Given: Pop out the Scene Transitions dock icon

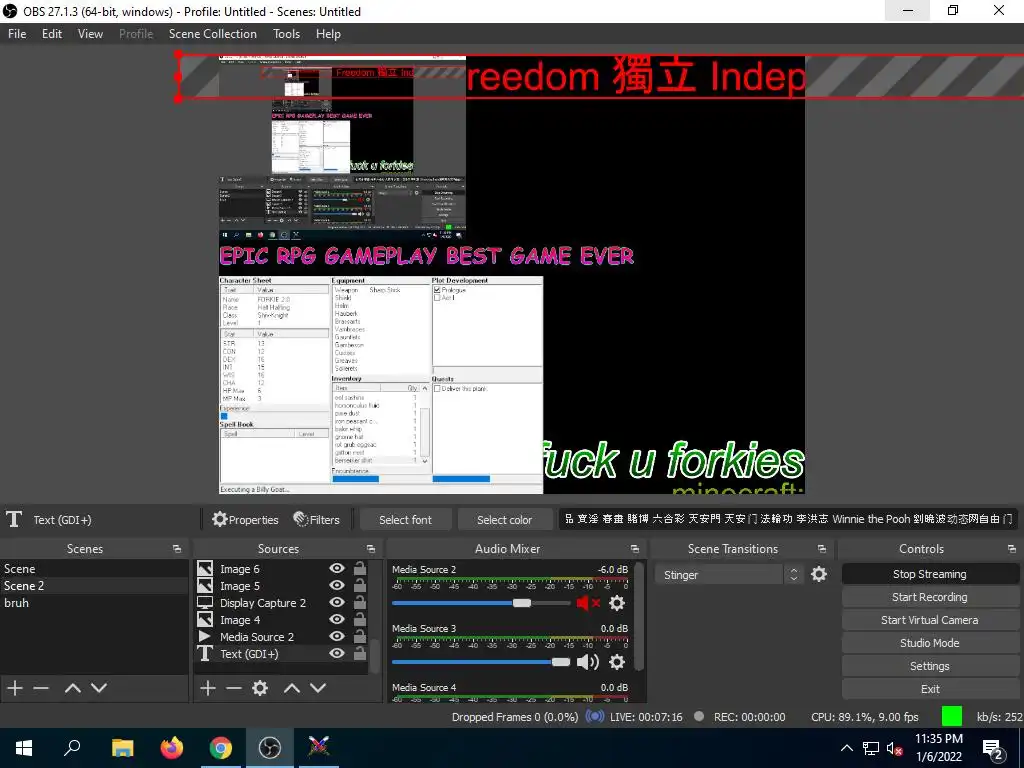Looking at the screenshot, I should point(822,549).
